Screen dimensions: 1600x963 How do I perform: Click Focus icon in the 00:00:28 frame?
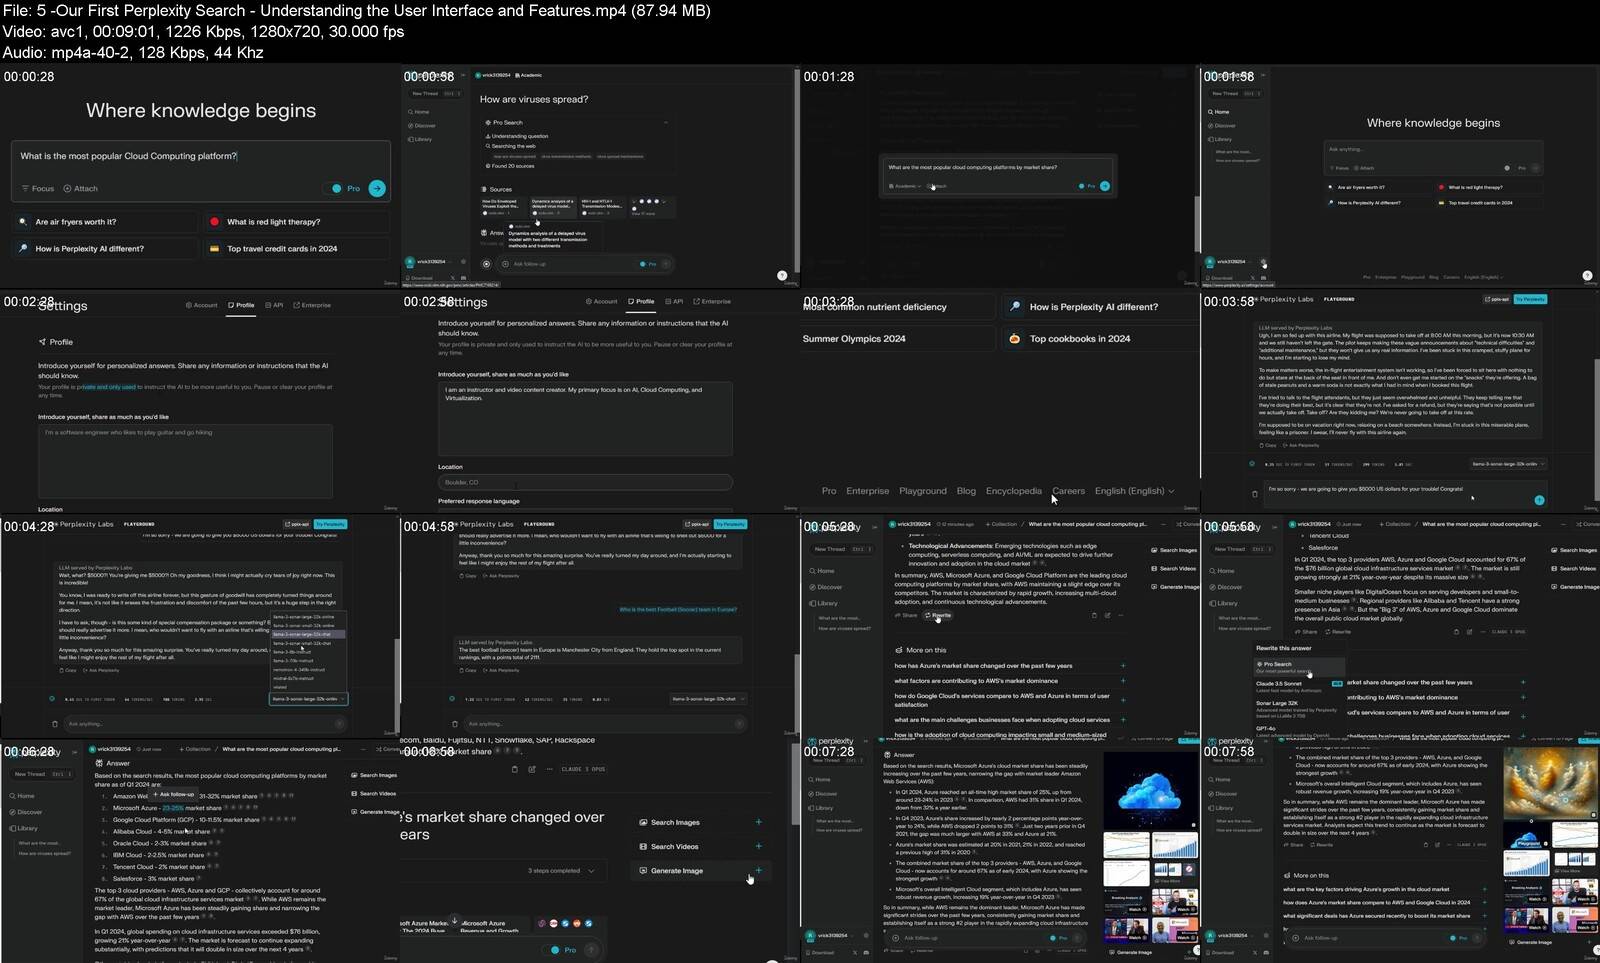[x=26, y=188]
